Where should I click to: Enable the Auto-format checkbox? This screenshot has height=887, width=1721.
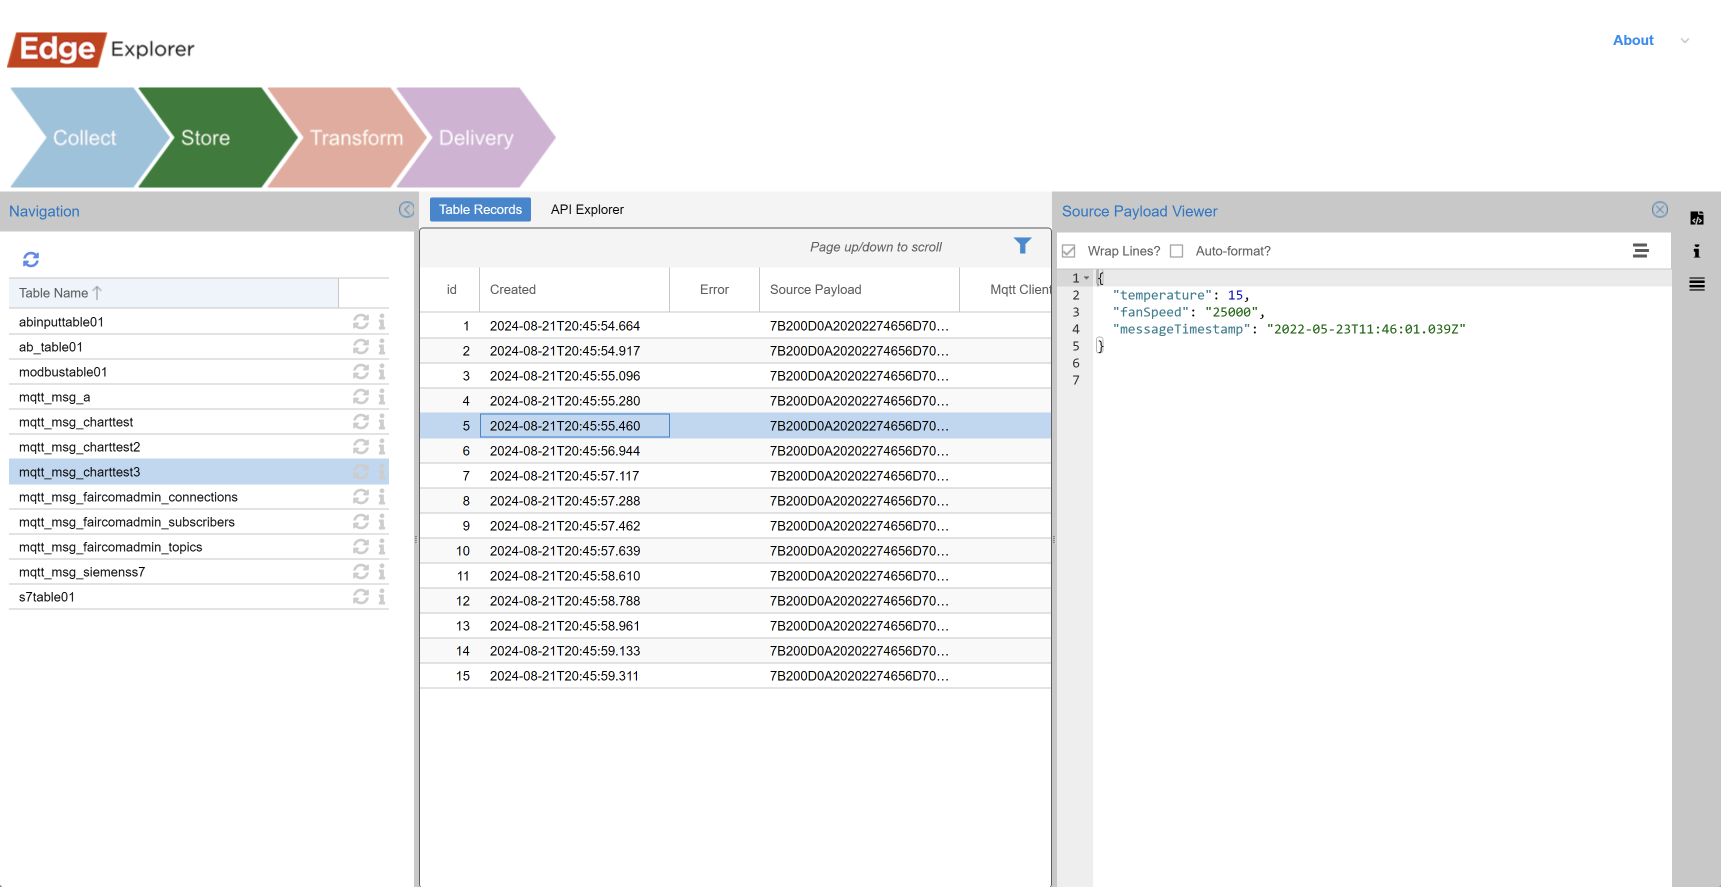[1177, 251]
